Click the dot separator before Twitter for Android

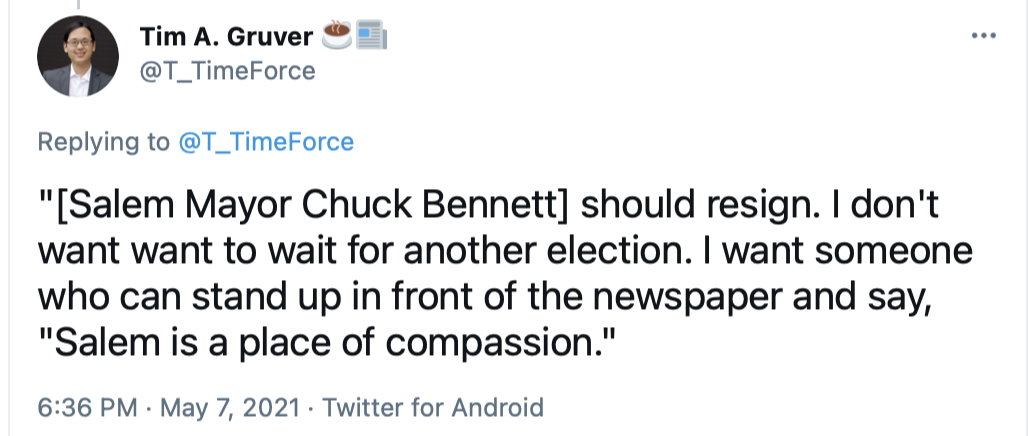click(311, 408)
